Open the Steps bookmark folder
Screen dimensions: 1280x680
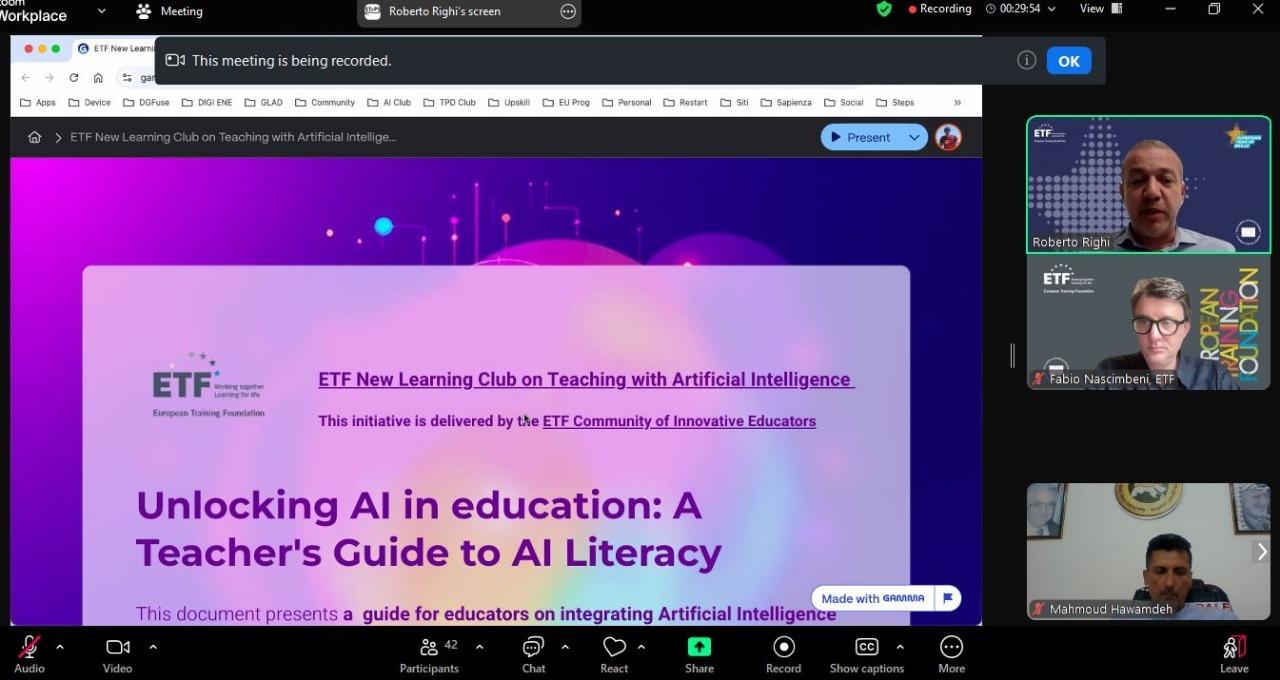tap(895, 102)
